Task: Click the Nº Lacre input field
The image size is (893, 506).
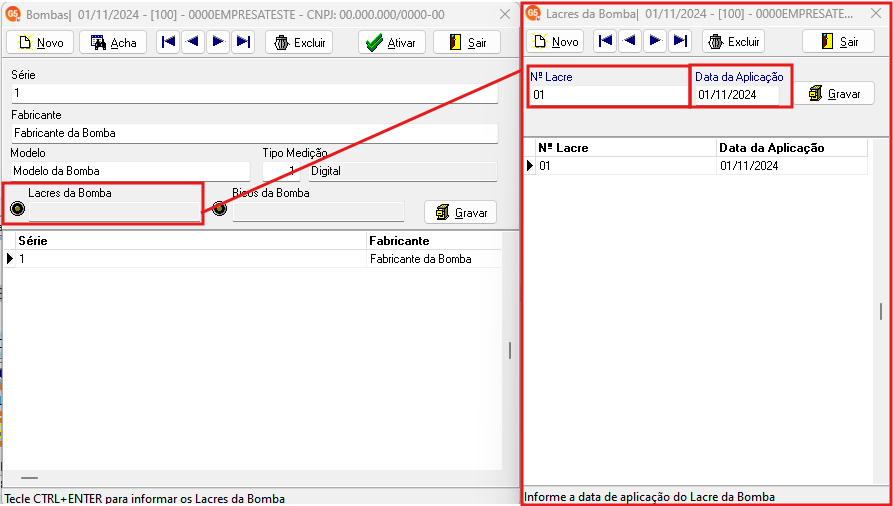Action: pyautogui.click(x=609, y=95)
